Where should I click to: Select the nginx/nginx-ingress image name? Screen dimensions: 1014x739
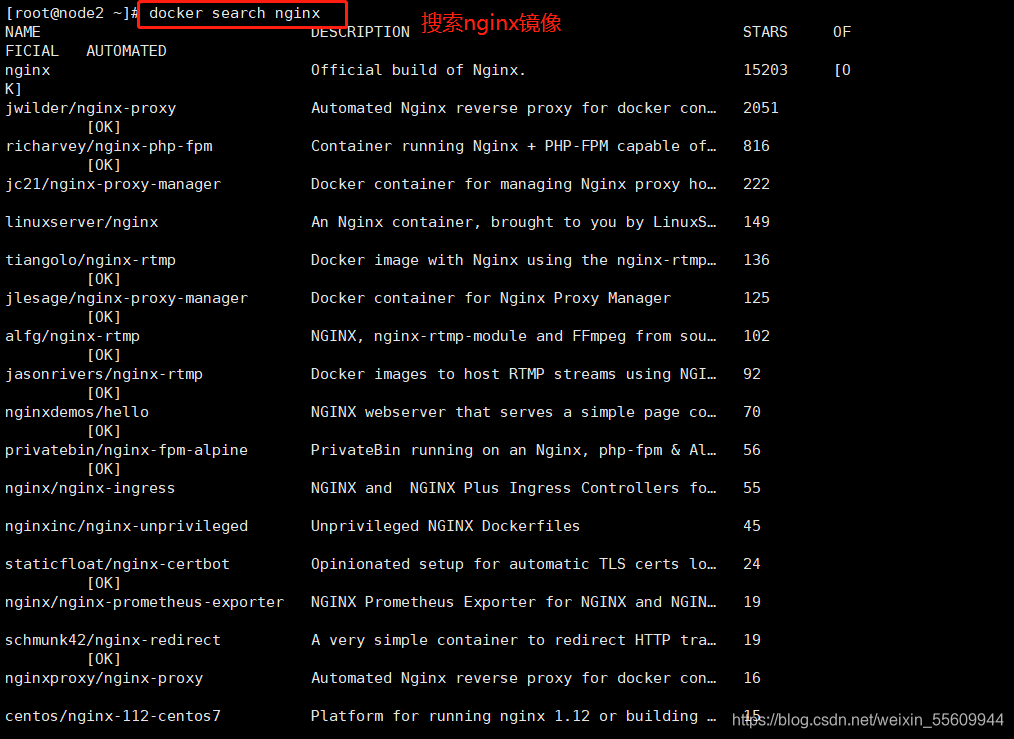[90, 488]
